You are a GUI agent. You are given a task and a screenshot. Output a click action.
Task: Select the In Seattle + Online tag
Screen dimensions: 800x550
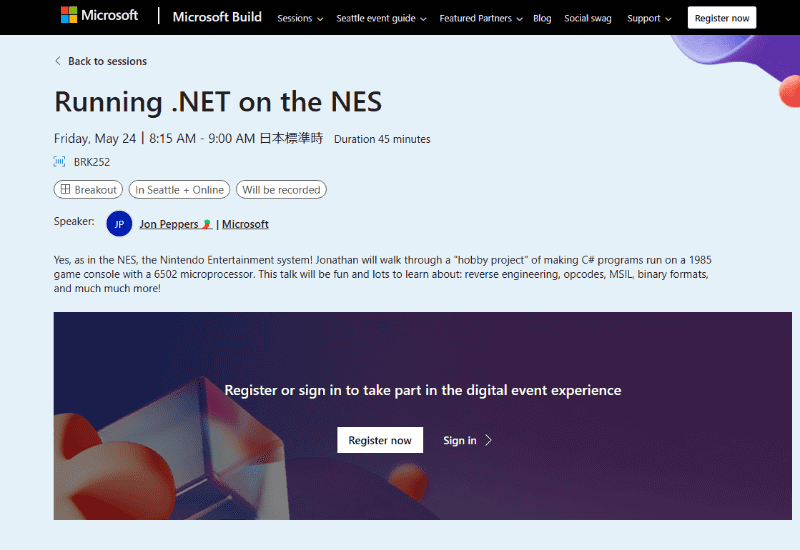tap(180, 189)
